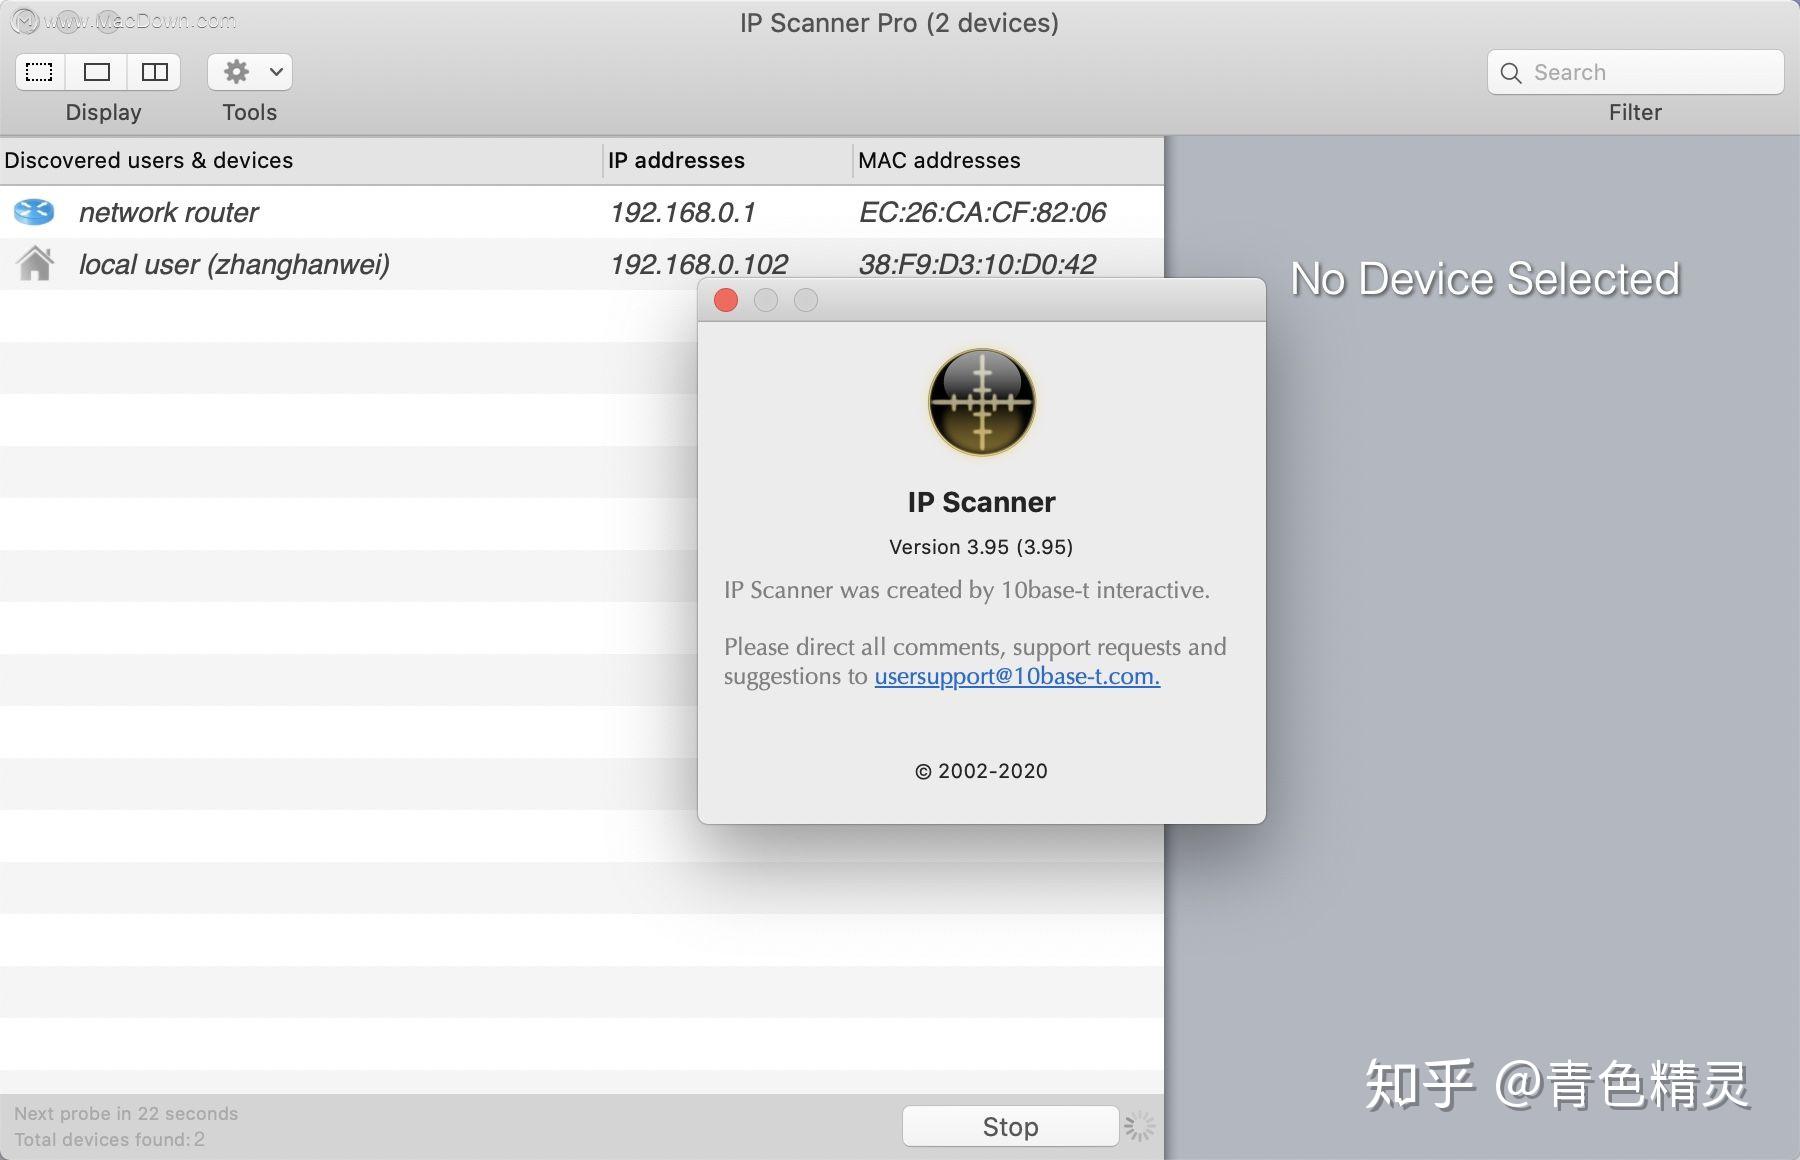Image resolution: width=1800 pixels, height=1160 pixels.
Task: Switch to the single-pane Display view icon
Action: [x=96, y=71]
